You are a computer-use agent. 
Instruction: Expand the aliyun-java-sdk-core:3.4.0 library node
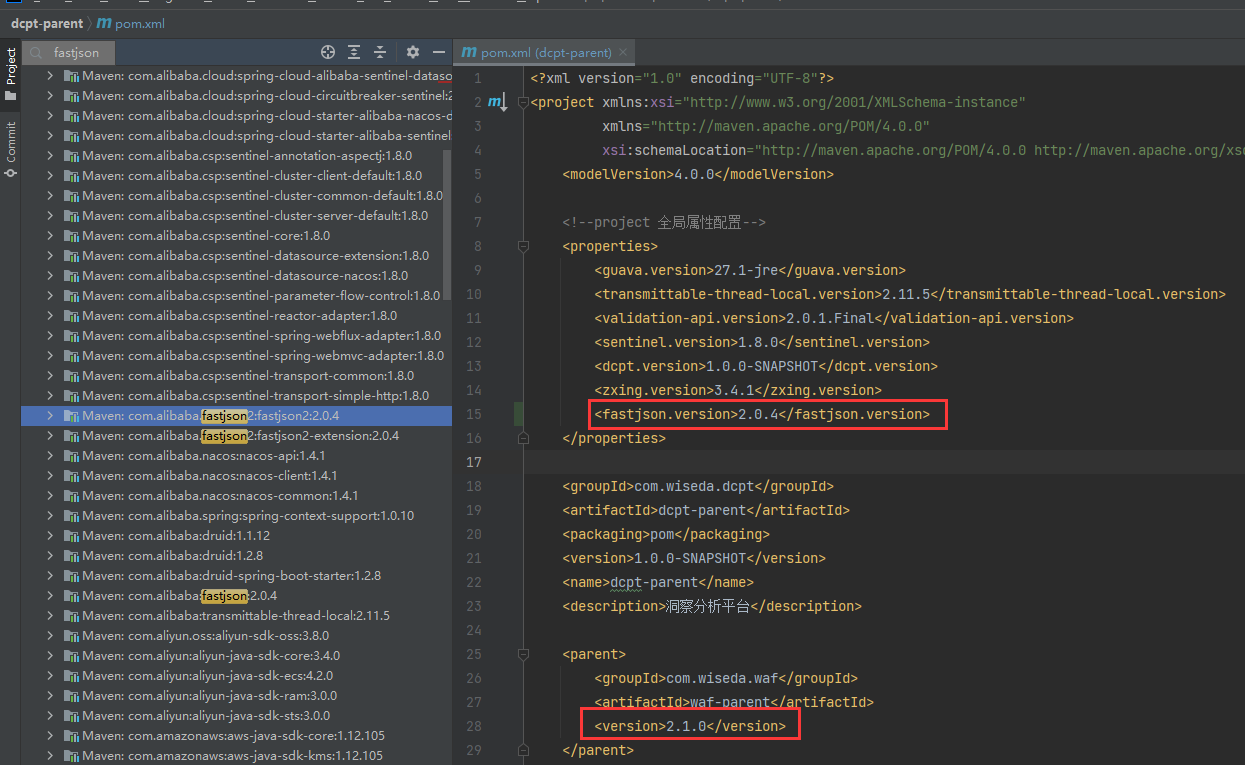[50, 656]
